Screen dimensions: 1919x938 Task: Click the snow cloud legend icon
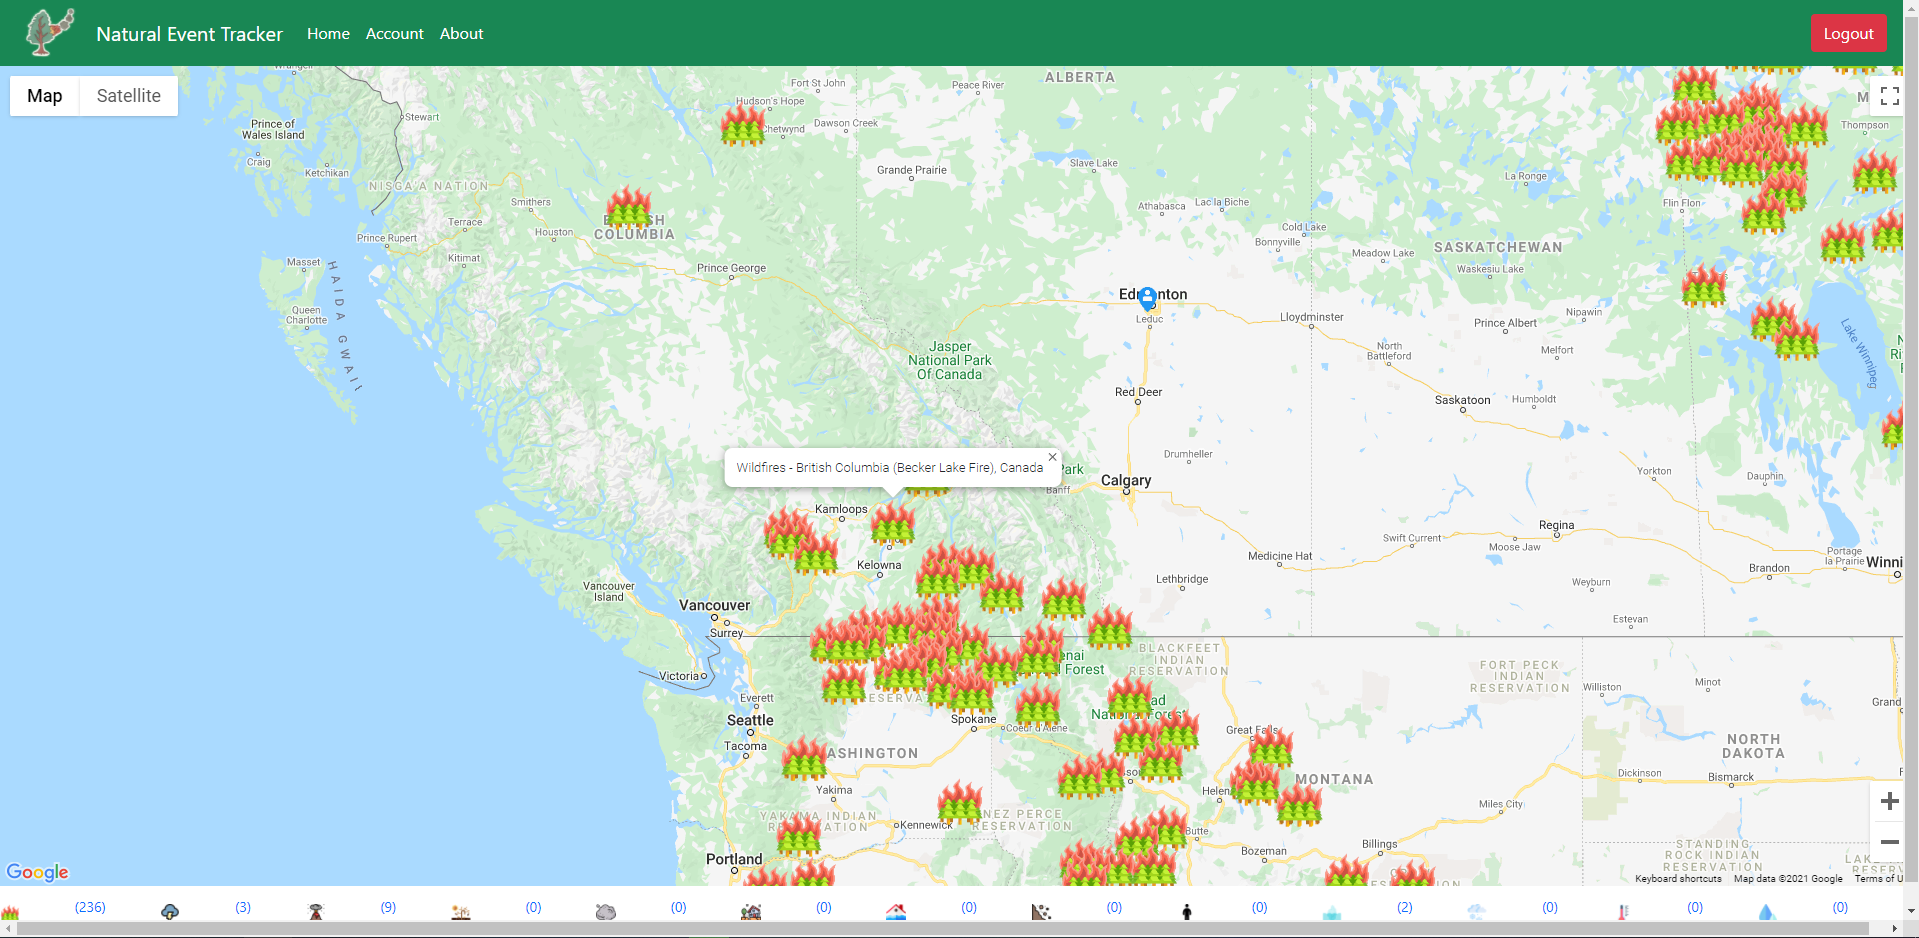pyautogui.click(x=1477, y=911)
